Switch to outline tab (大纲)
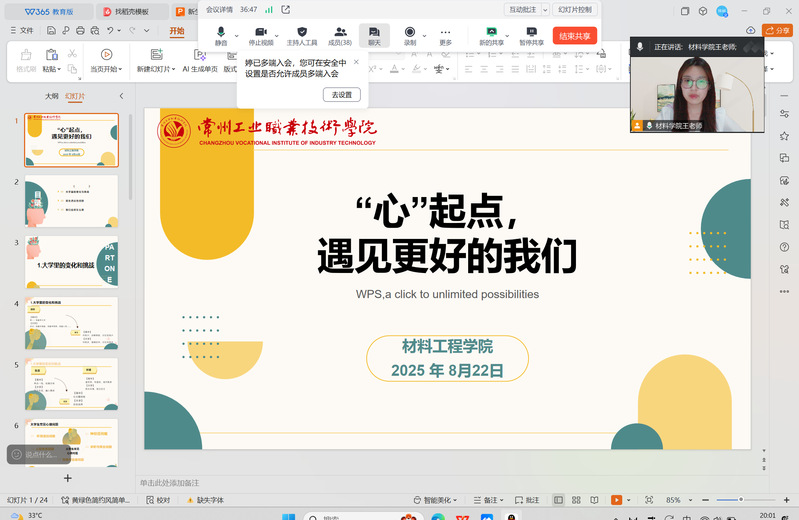799x520 pixels. coord(51,96)
